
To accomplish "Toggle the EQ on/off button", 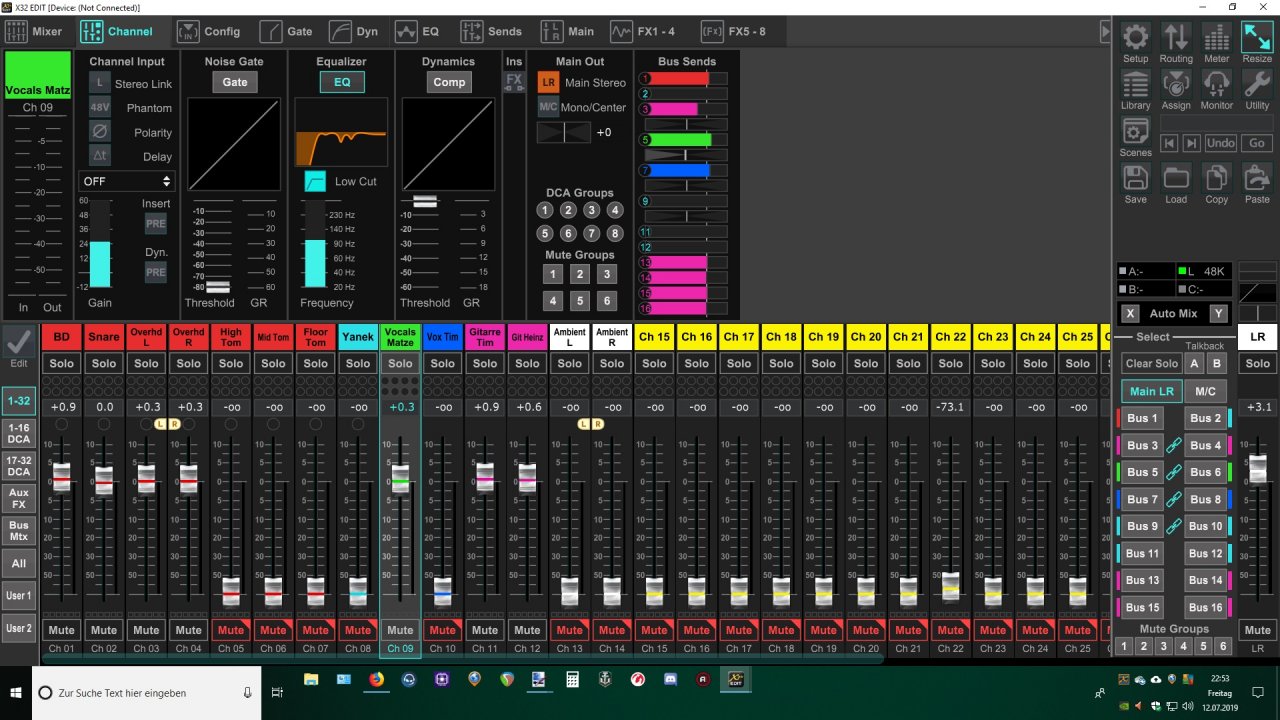I will pyautogui.click(x=342, y=82).
